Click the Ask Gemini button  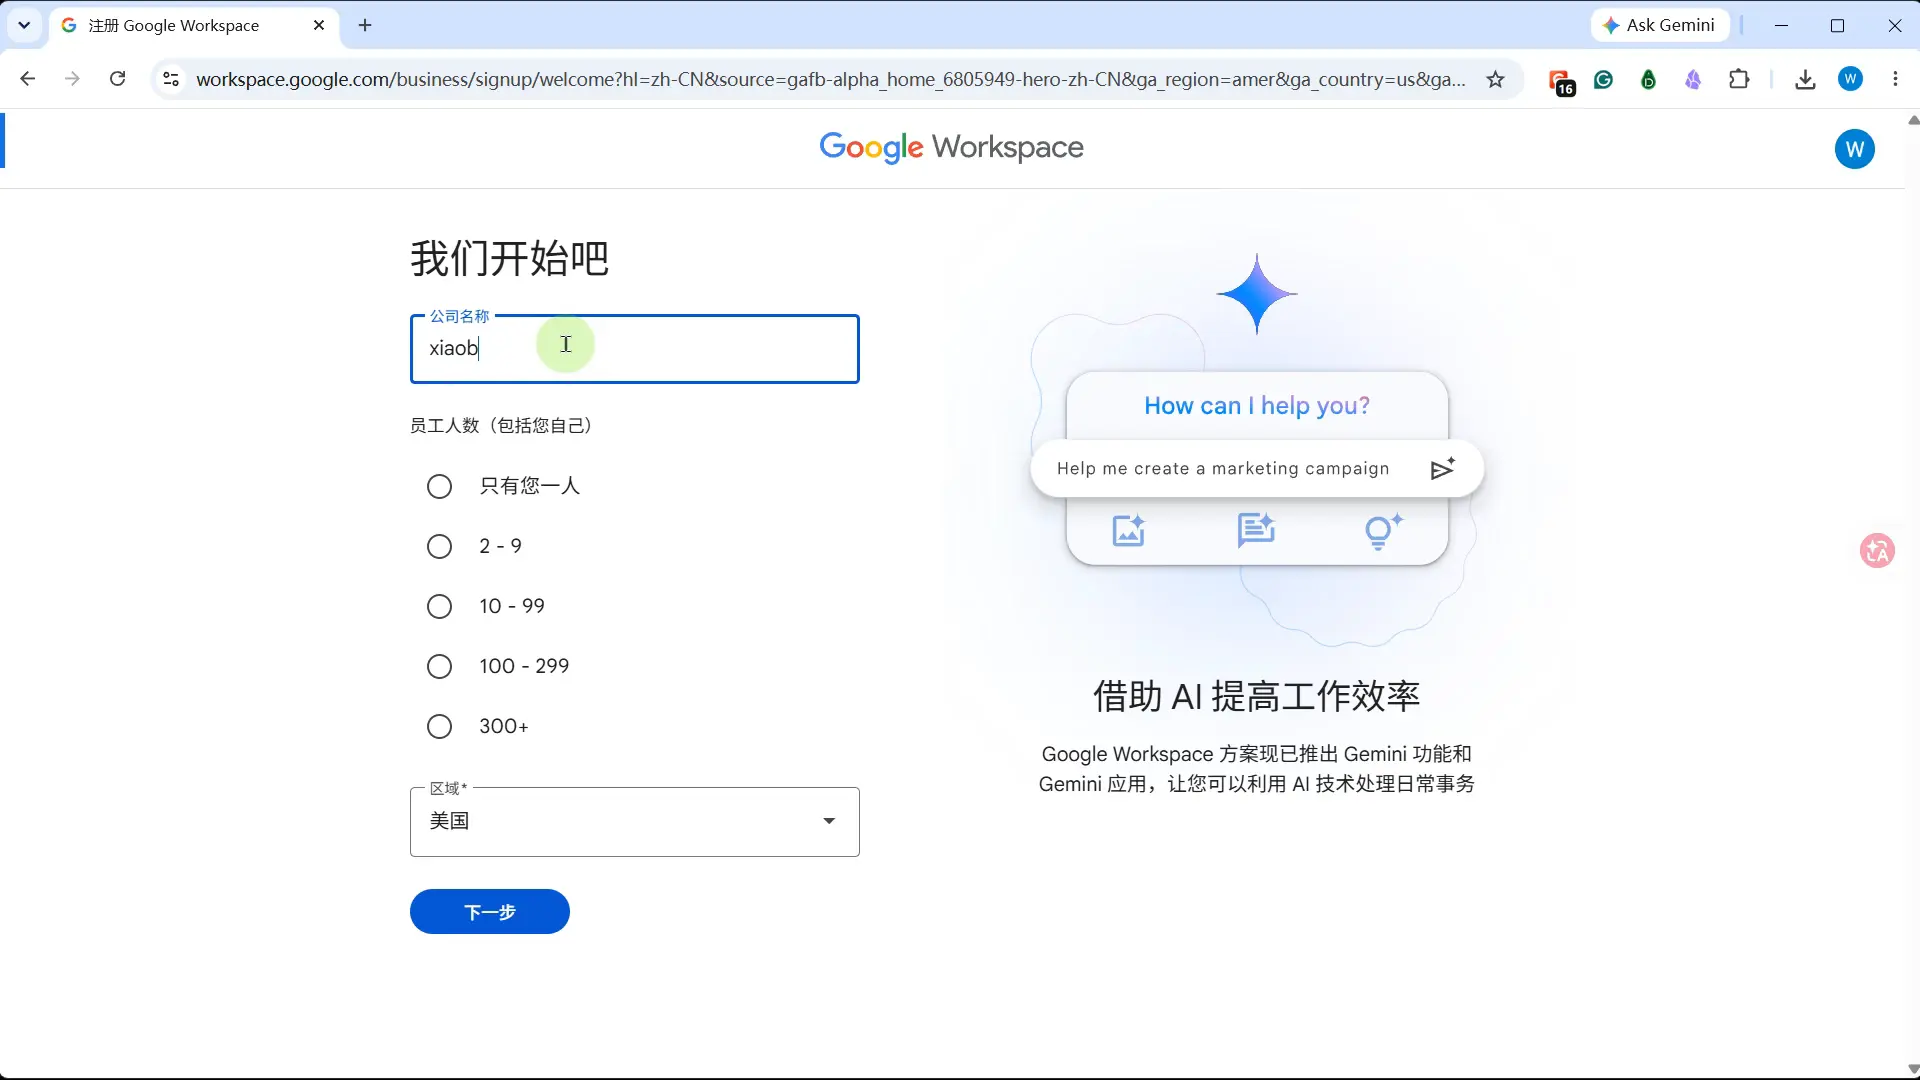[x=1660, y=25]
